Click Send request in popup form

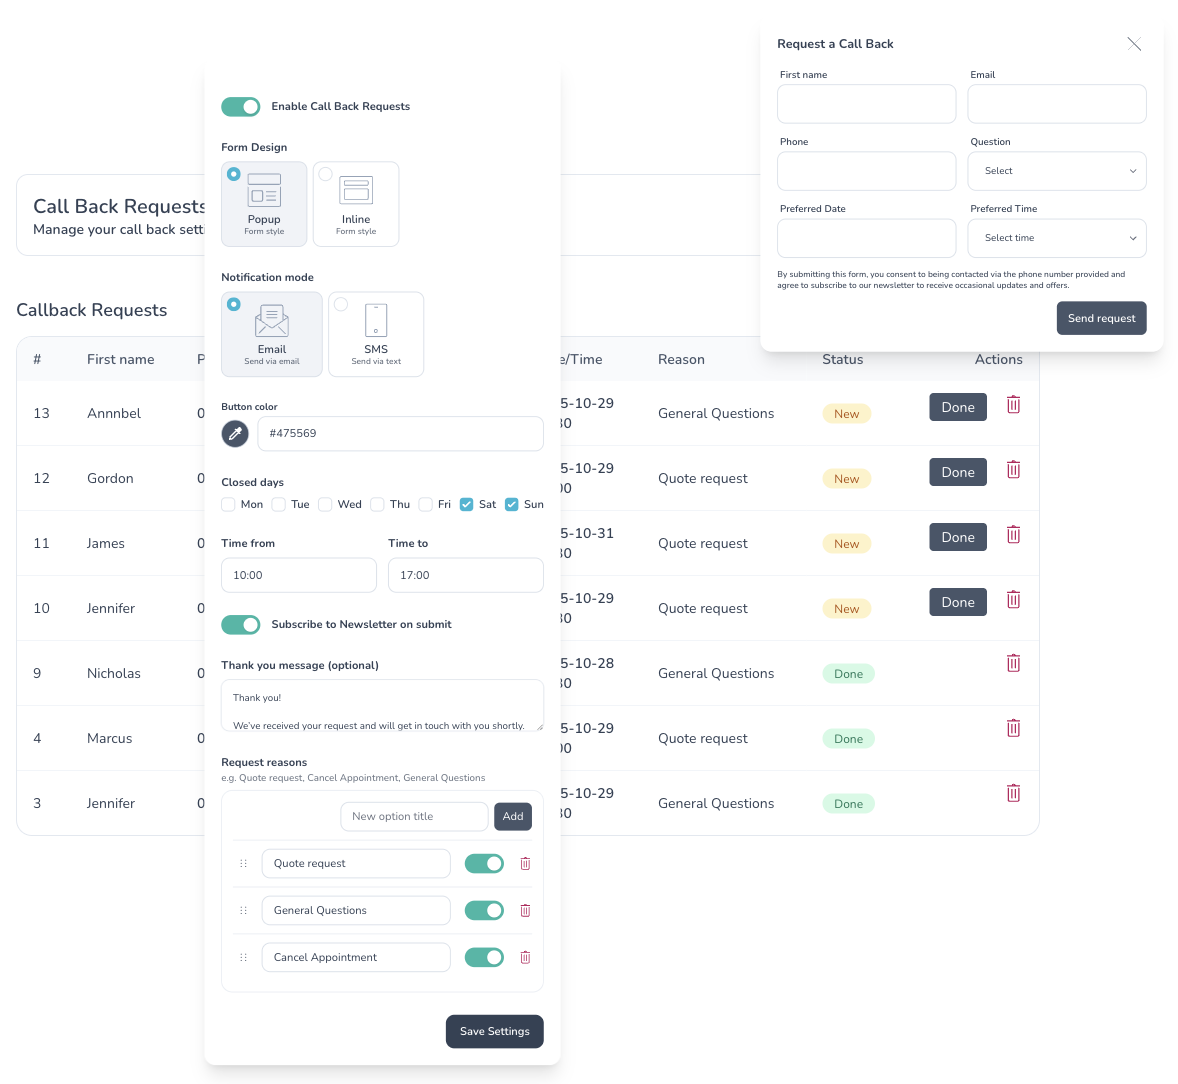(x=1101, y=319)
